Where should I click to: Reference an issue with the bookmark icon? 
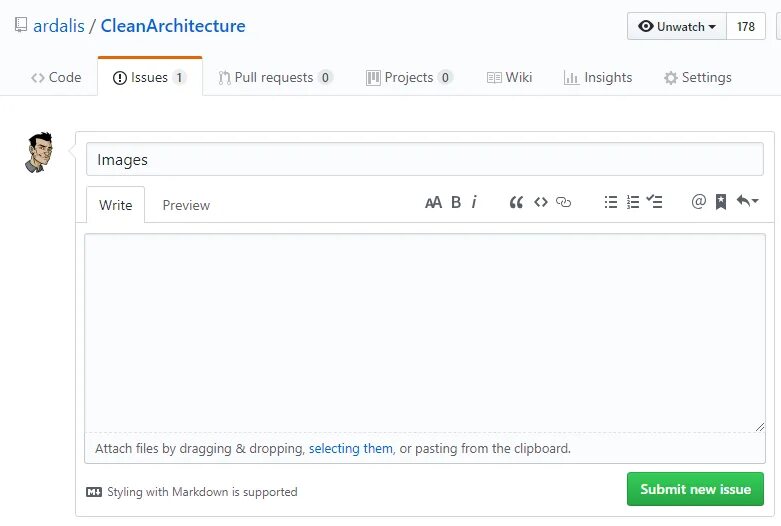pos(720,202)
